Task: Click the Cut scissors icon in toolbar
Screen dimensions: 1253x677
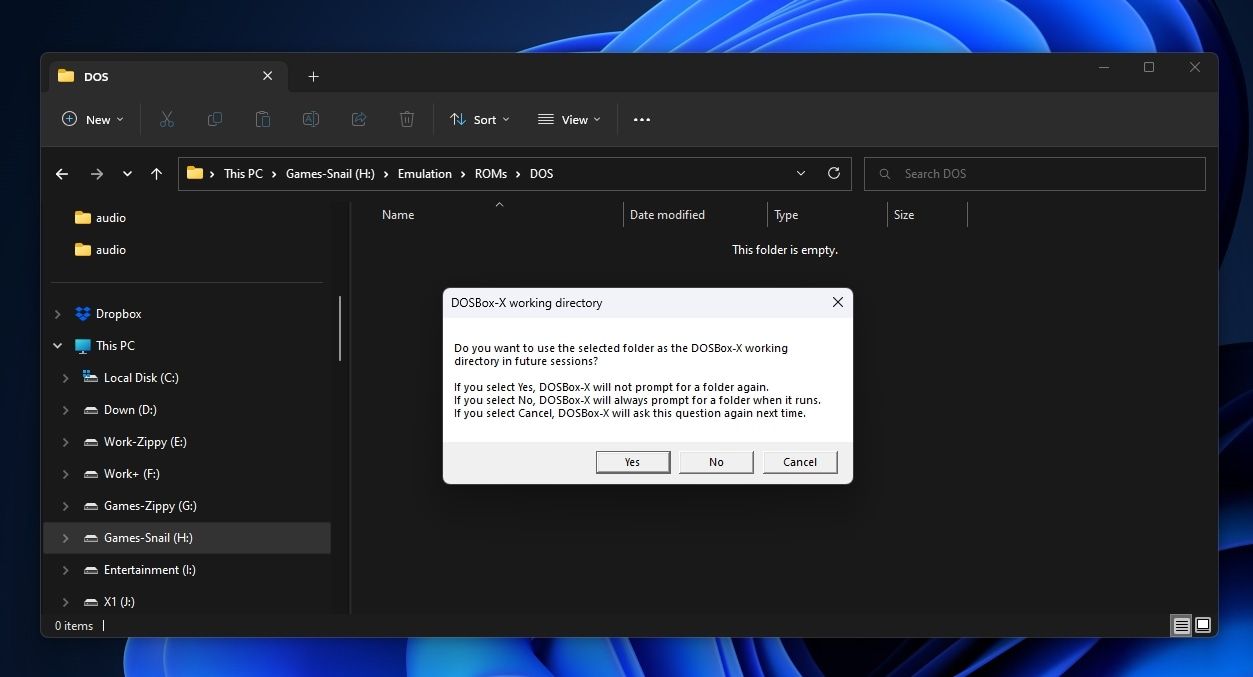Action: (167, 120)
